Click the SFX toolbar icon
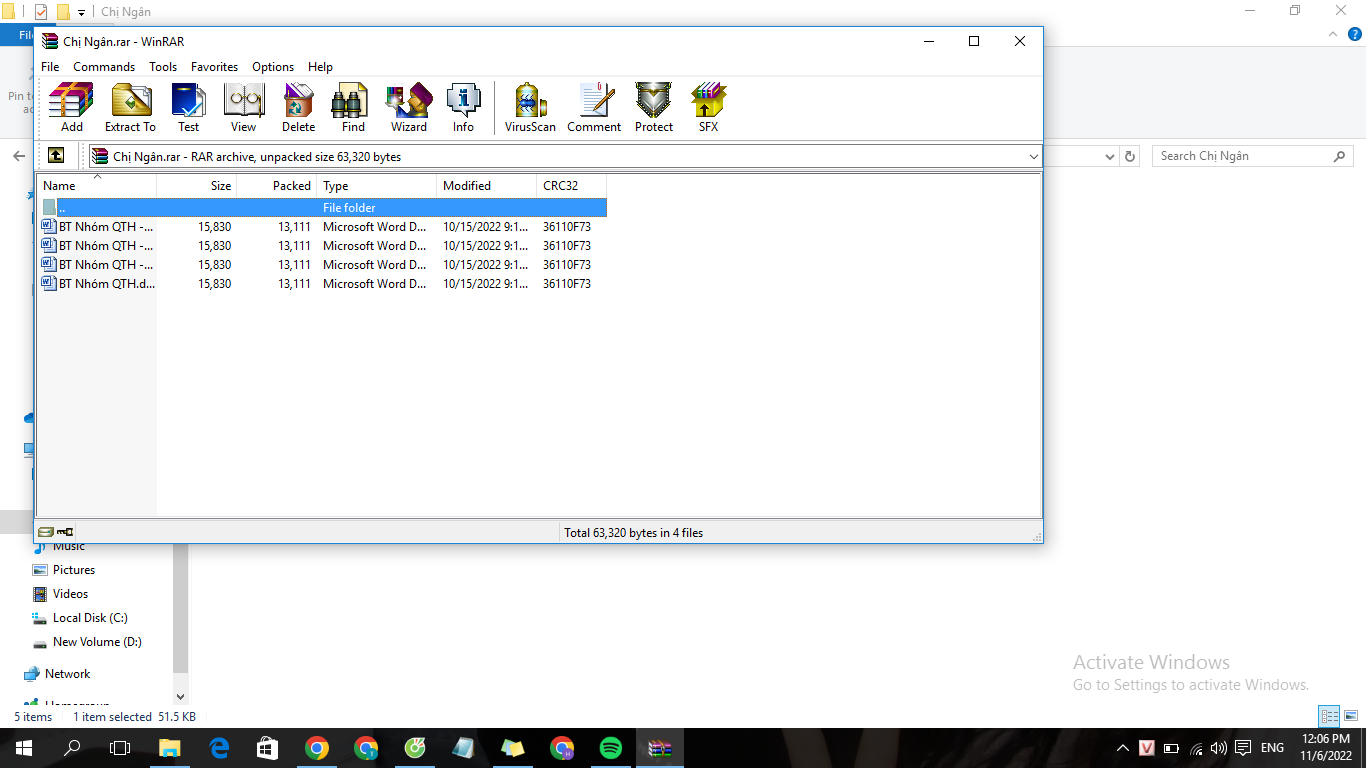Screen dimensions: 1366x768 point(708,107)
